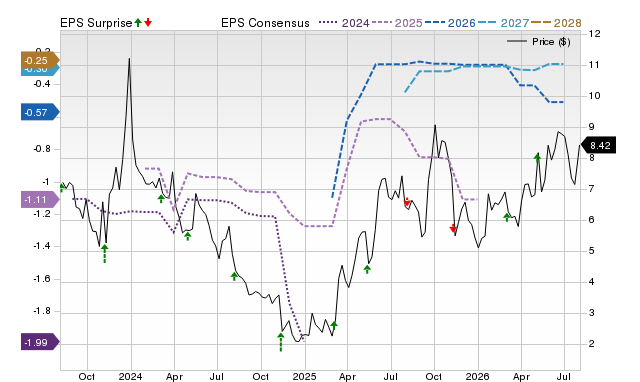
Task: Pick the green dashed surprise arrow near November 2024
Action: click(280, 342)
